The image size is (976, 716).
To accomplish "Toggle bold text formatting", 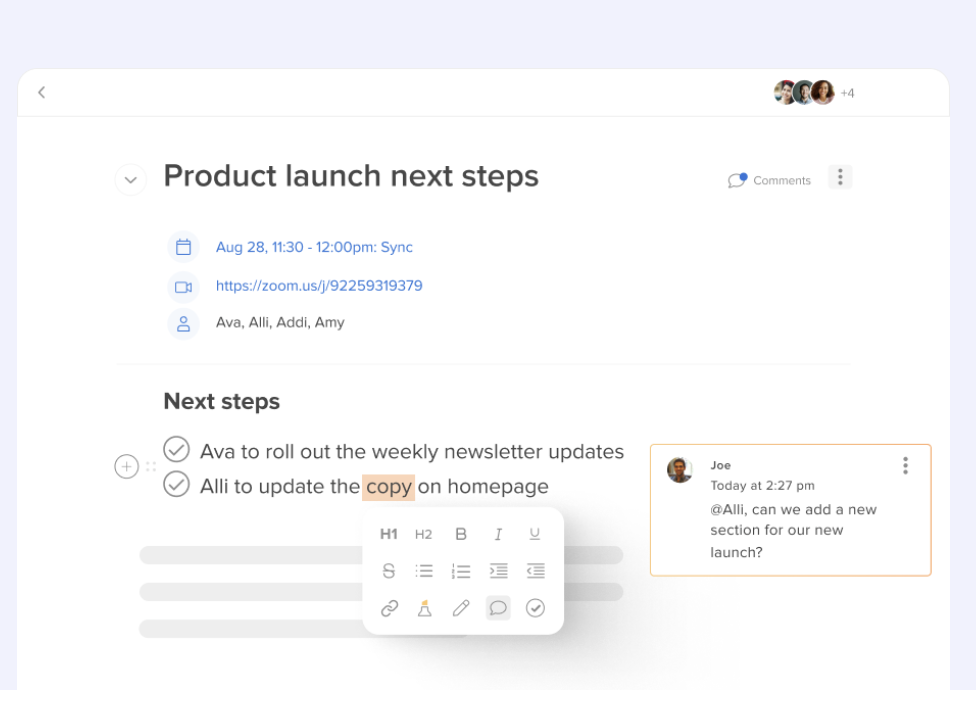I will point(460,533).
